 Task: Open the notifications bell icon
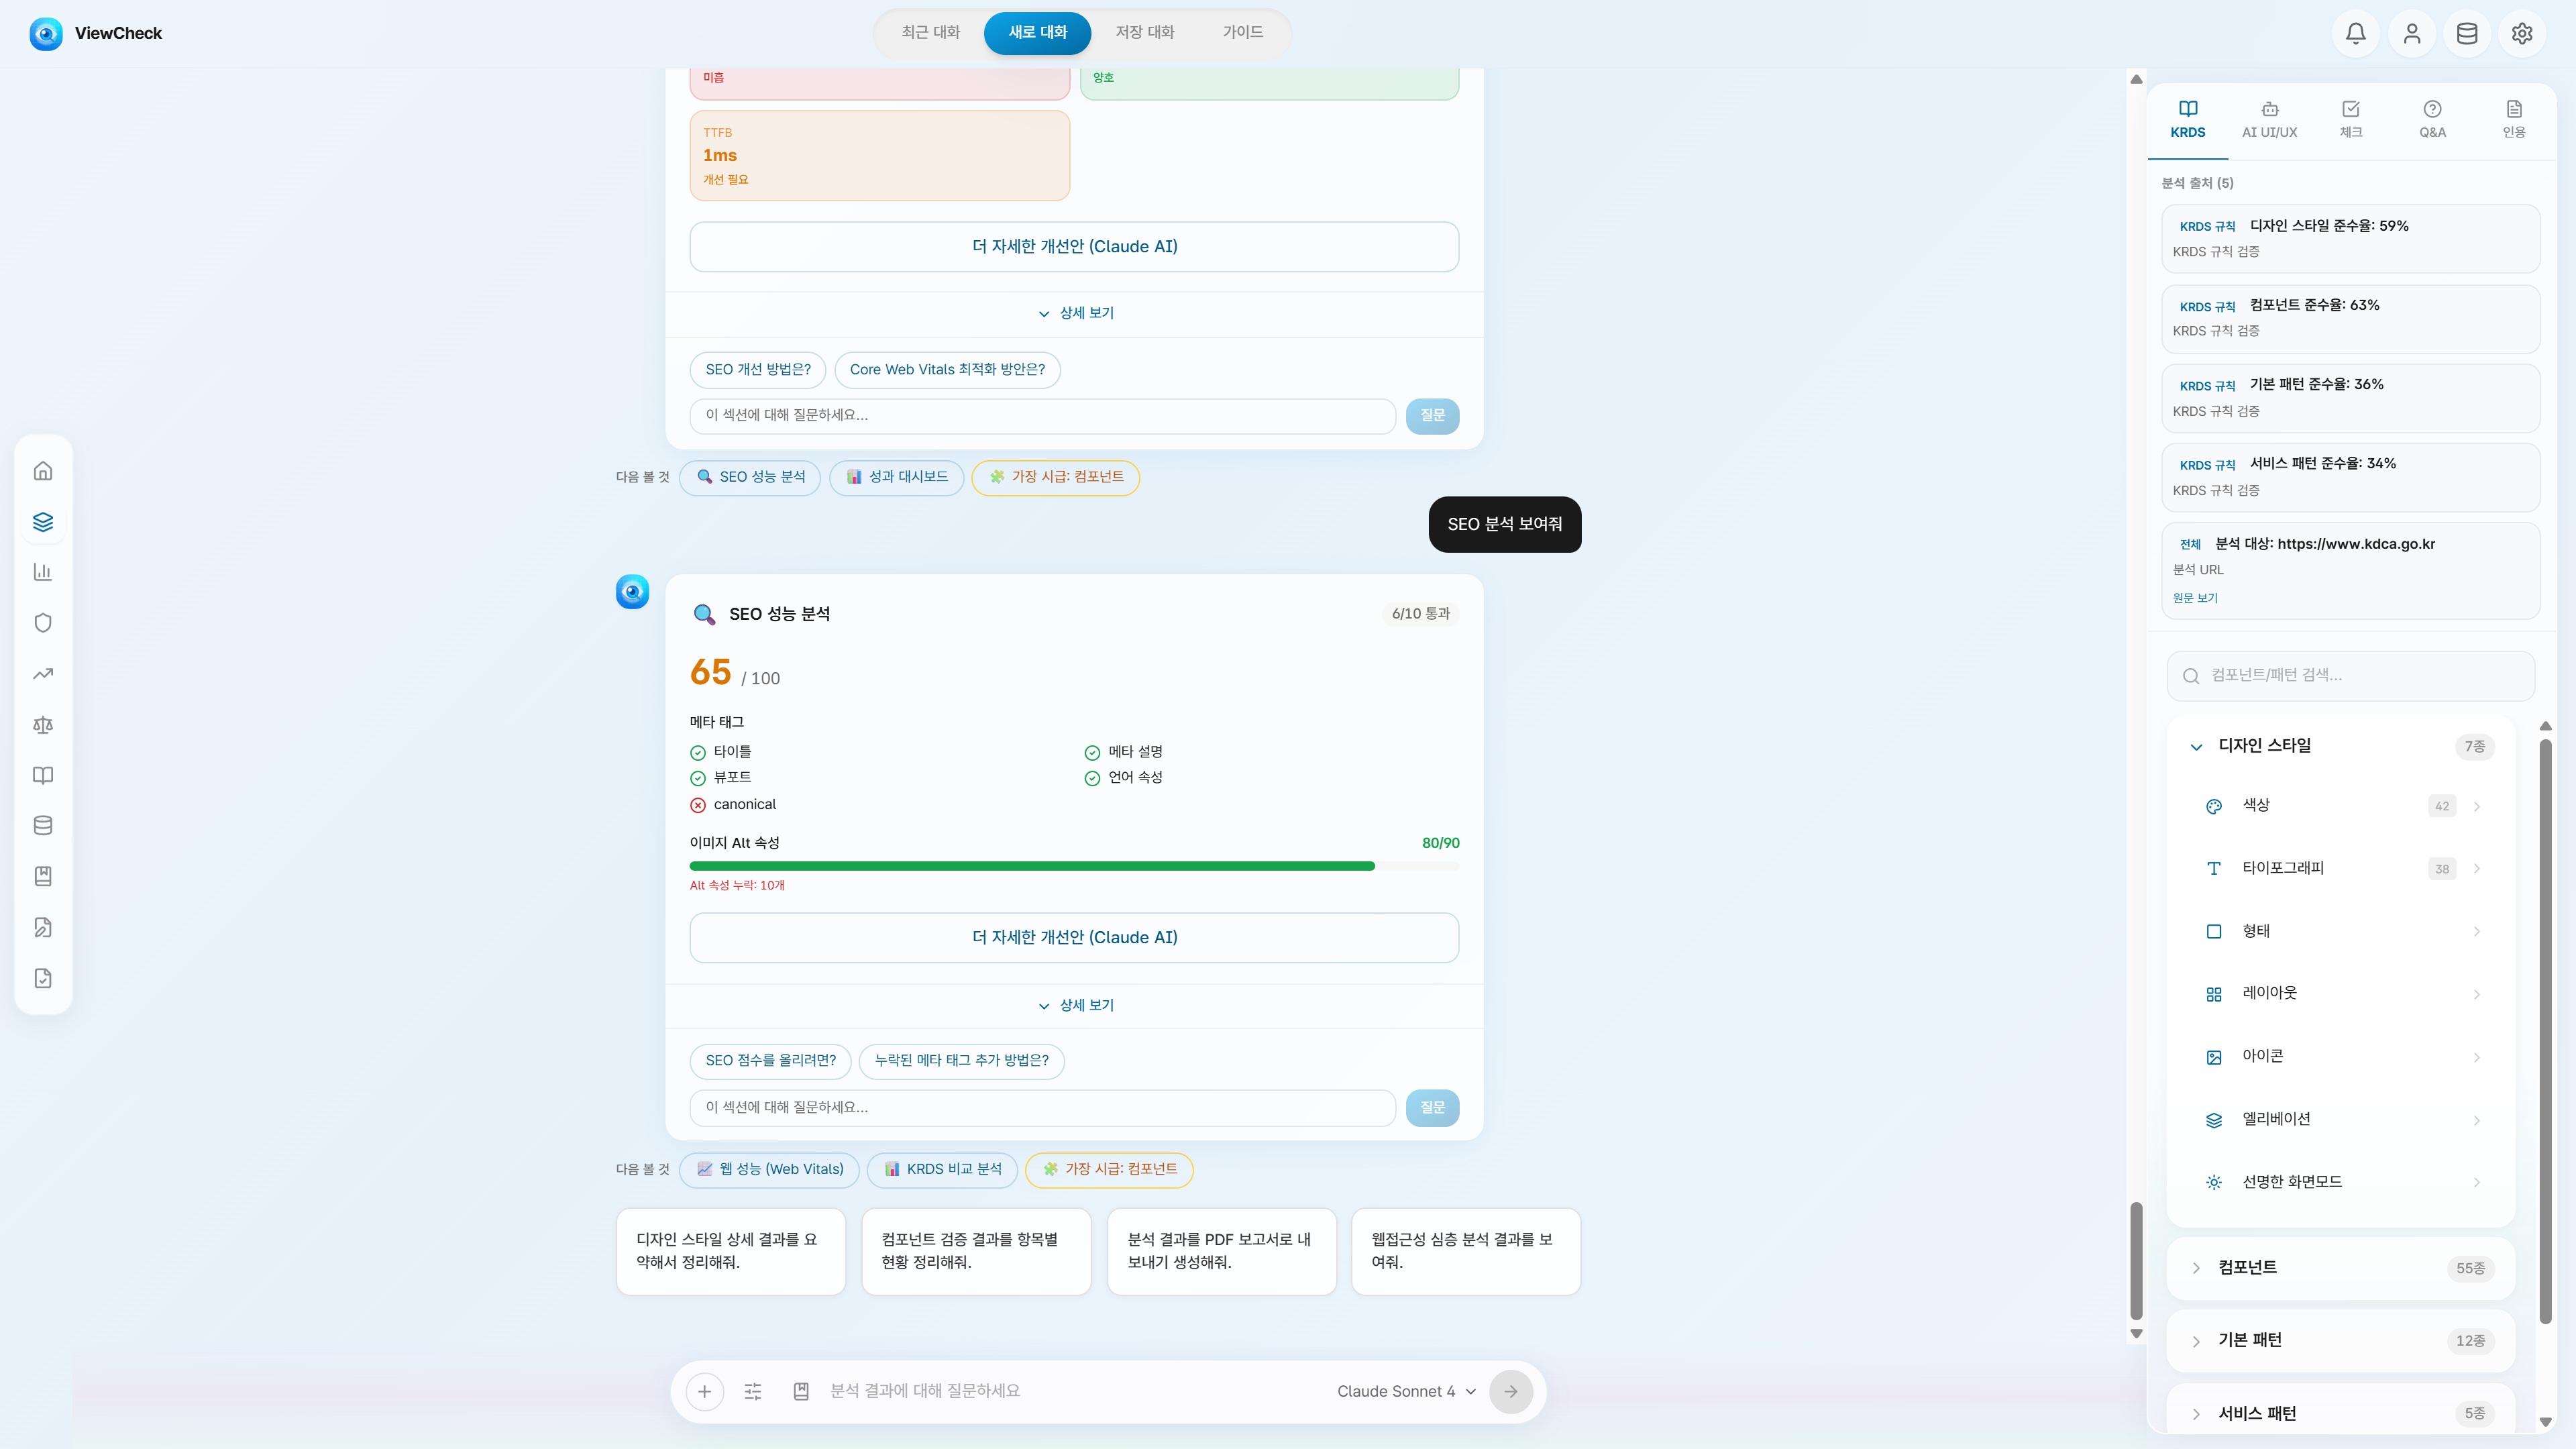click(x=2356, y=33)
